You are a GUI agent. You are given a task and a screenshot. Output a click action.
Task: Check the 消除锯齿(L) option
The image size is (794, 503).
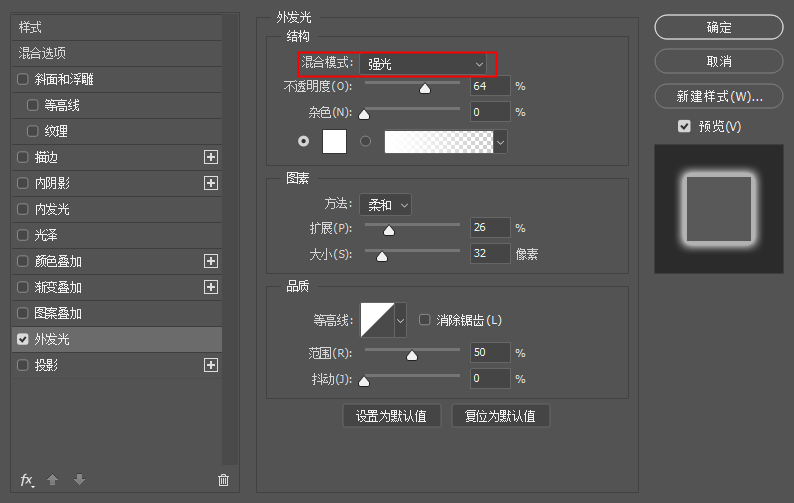[424, 320]
